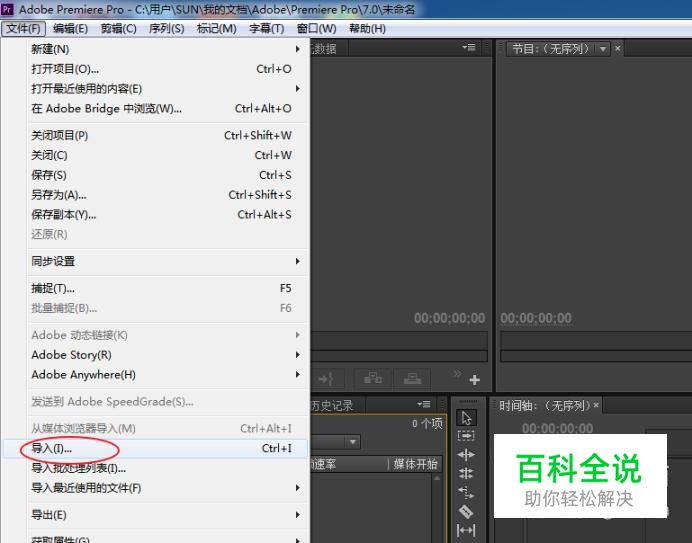692x543 pixels.
Task: Choose 关闭项目(P) menu entry
Action: pos(166,136)
